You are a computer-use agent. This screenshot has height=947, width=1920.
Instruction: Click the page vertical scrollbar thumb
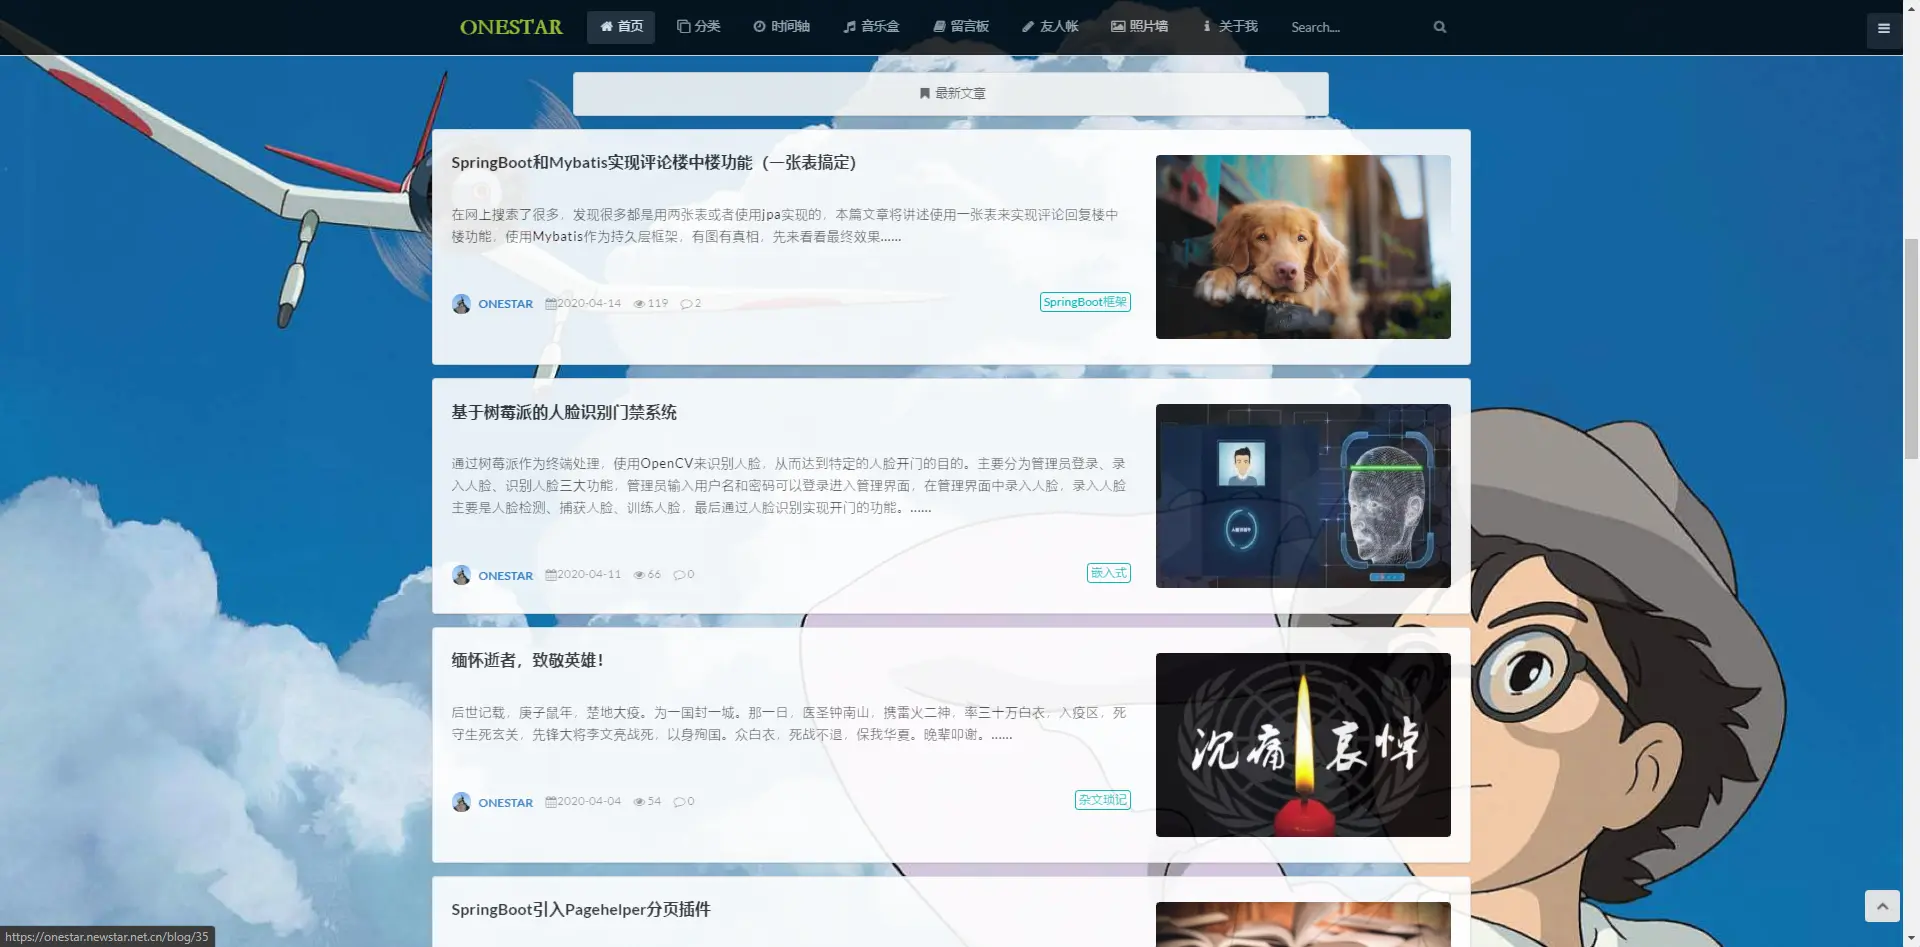click(x=1911, y=348)
